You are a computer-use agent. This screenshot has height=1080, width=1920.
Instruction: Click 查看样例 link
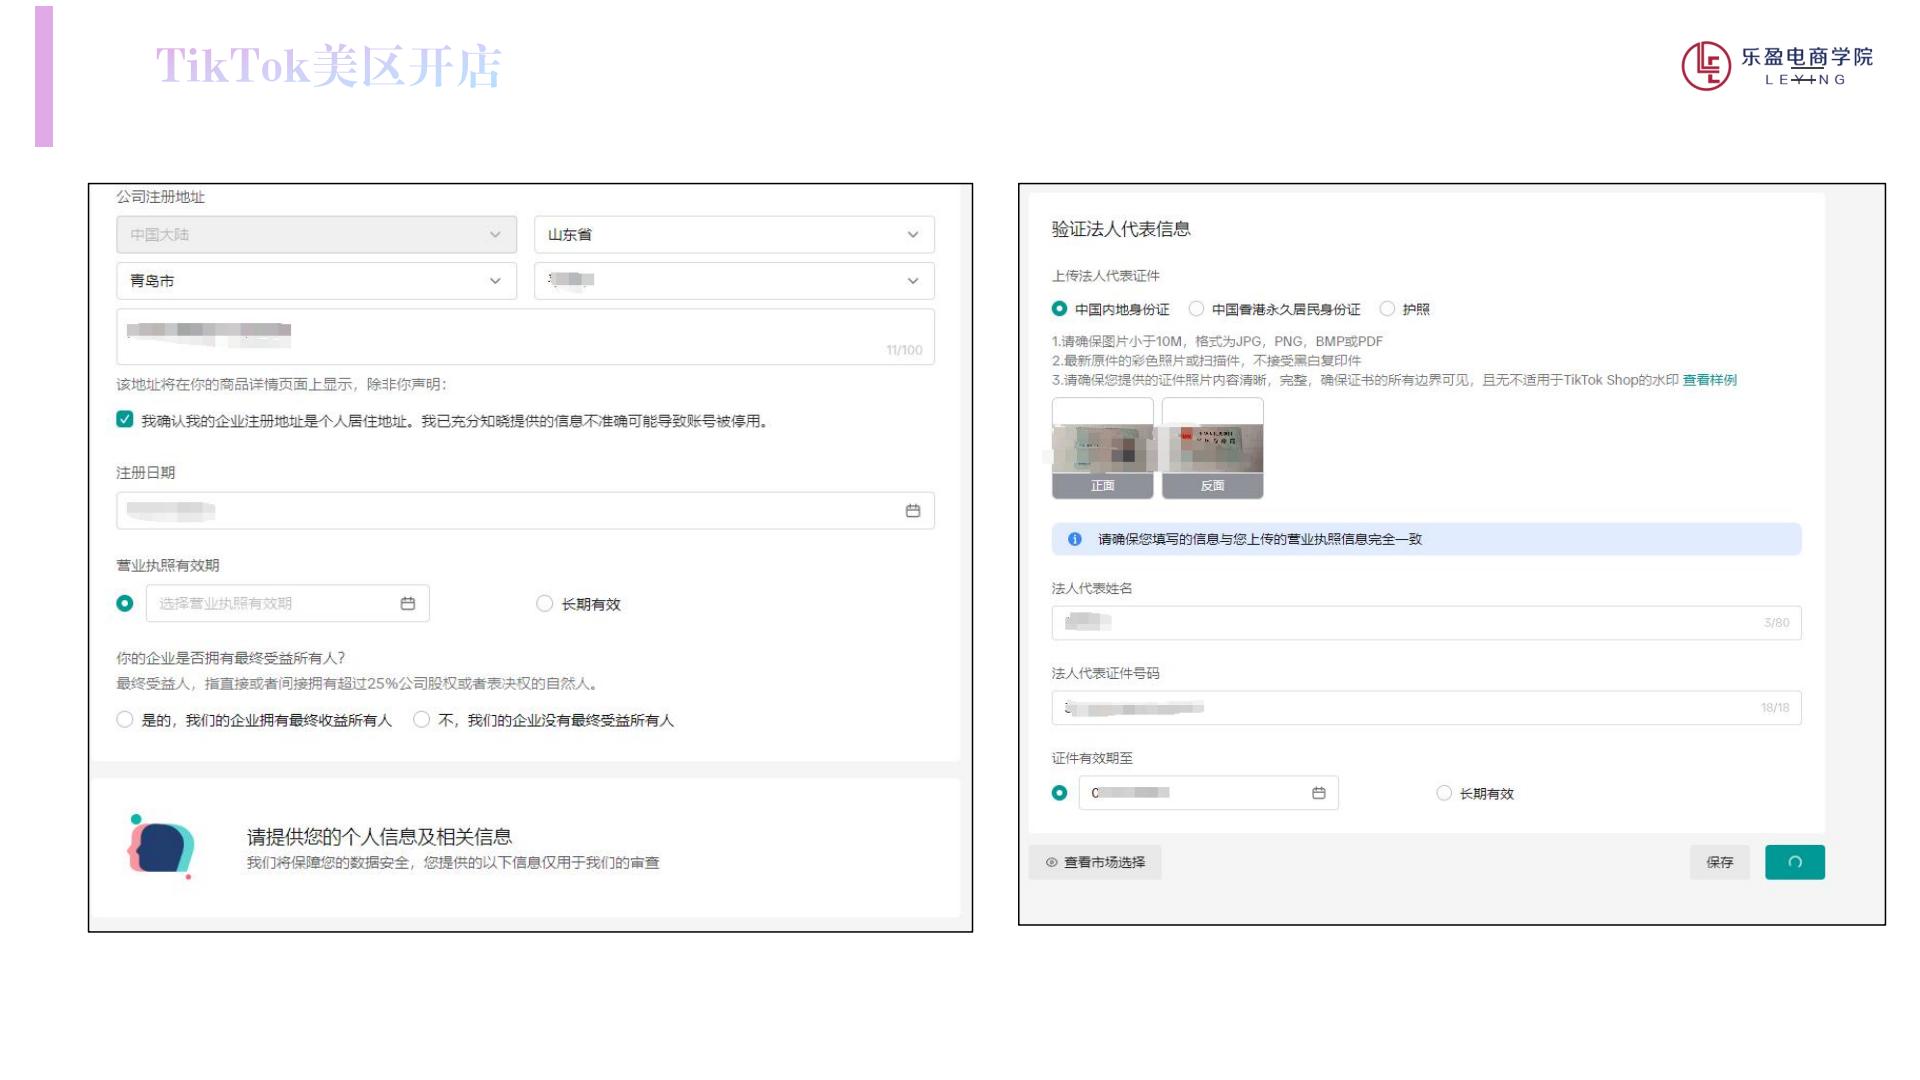pos(1709,380)
